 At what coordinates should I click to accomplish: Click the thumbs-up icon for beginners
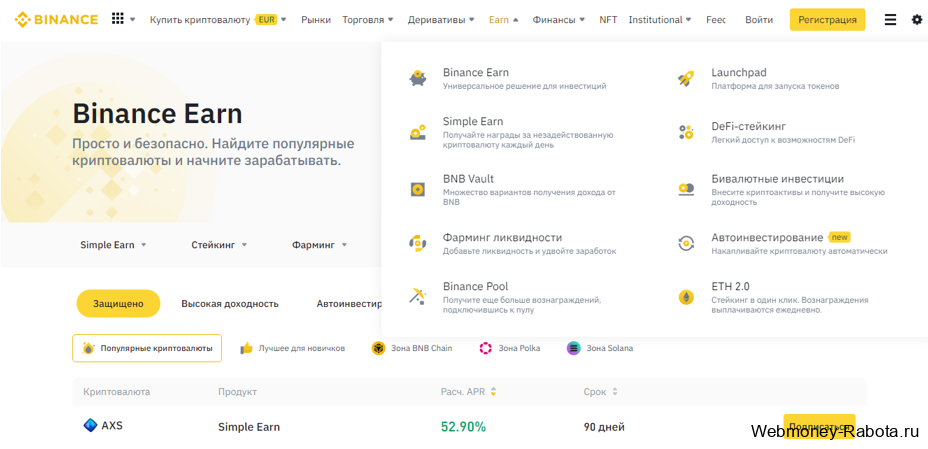tap(246, 348)
